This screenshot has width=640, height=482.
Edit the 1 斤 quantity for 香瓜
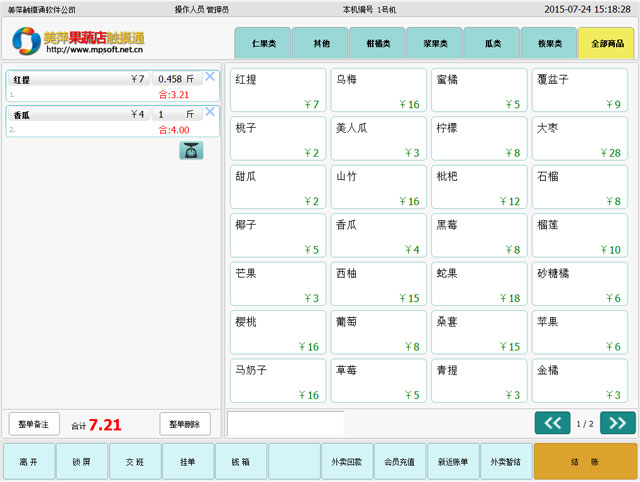tap(176, 114)
